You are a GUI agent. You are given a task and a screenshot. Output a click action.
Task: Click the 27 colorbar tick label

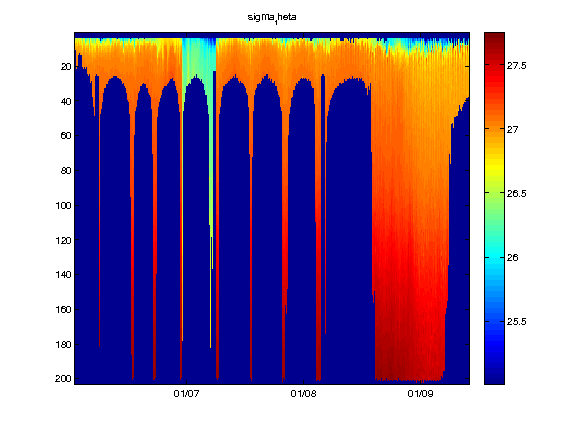(512, 130)
